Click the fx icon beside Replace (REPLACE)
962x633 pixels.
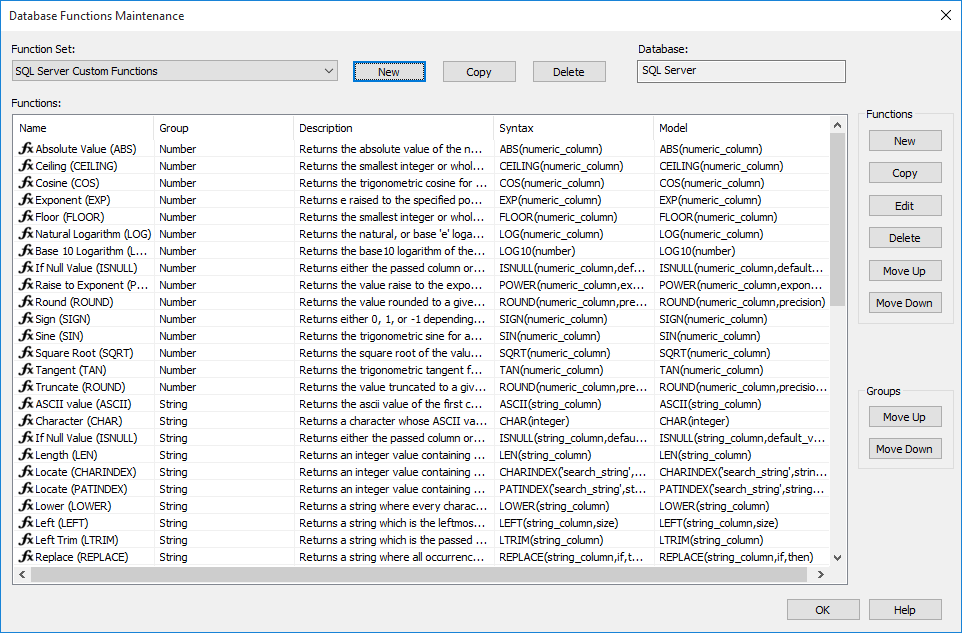coord(26,557)
